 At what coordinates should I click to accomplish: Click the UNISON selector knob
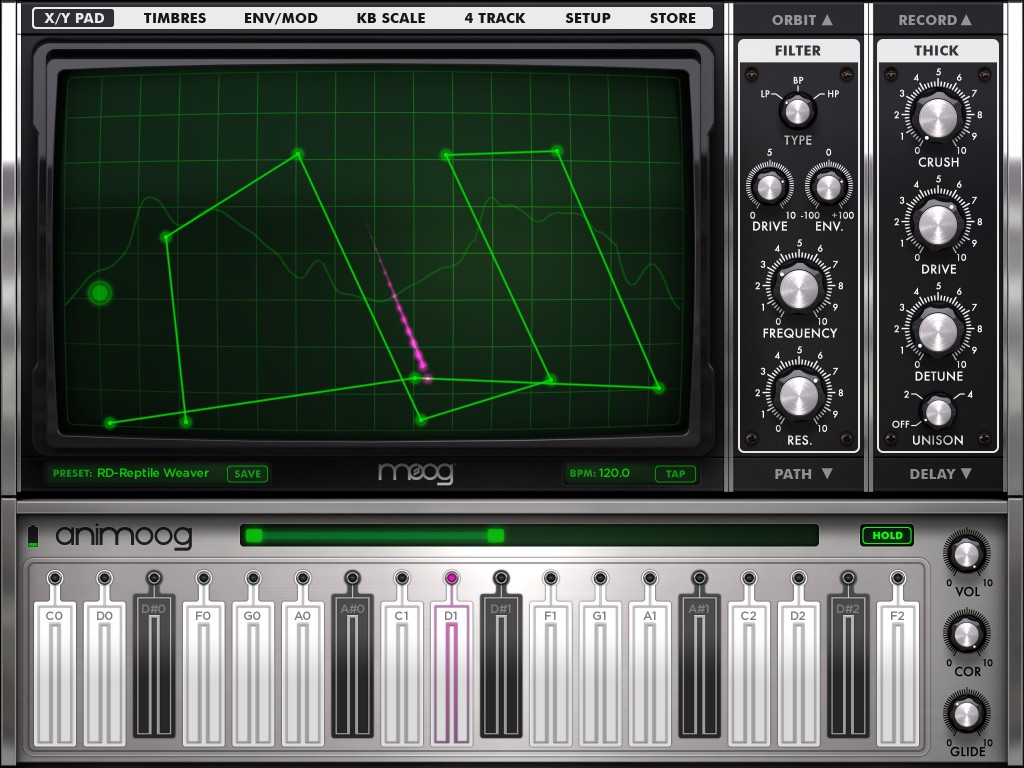[938, 411]
